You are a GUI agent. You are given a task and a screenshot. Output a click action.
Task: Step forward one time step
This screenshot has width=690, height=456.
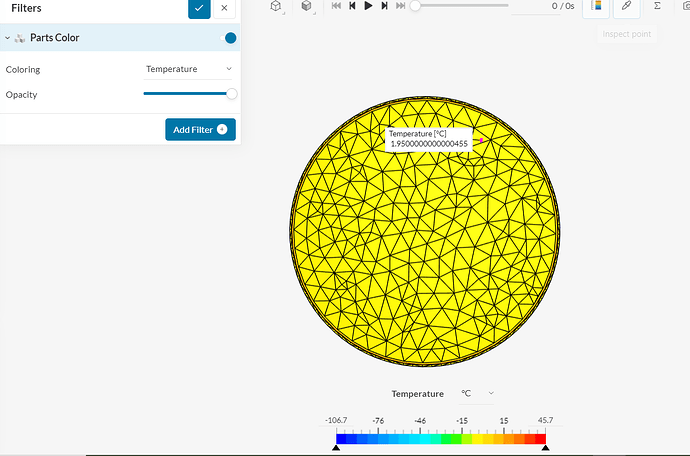384,6
